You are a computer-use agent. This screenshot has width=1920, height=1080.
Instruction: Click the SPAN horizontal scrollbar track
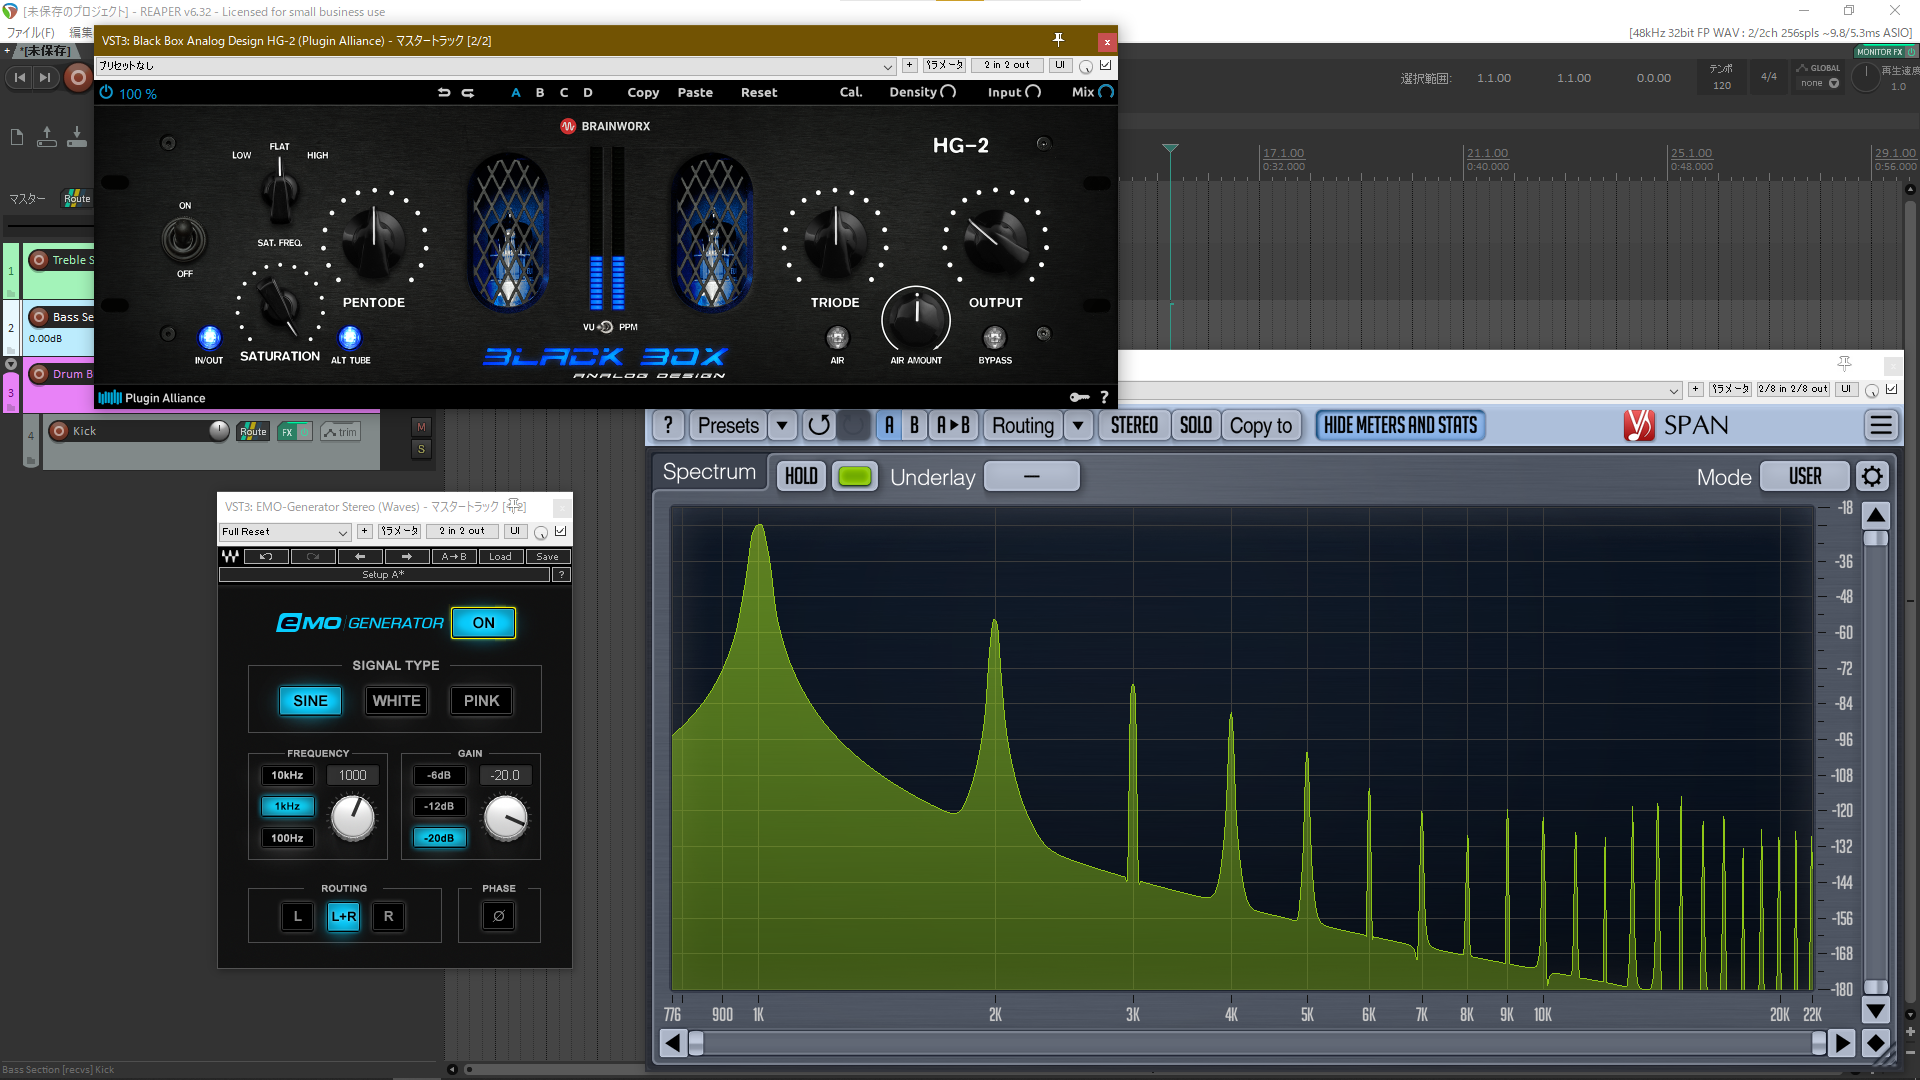tap(1250, 1043)
